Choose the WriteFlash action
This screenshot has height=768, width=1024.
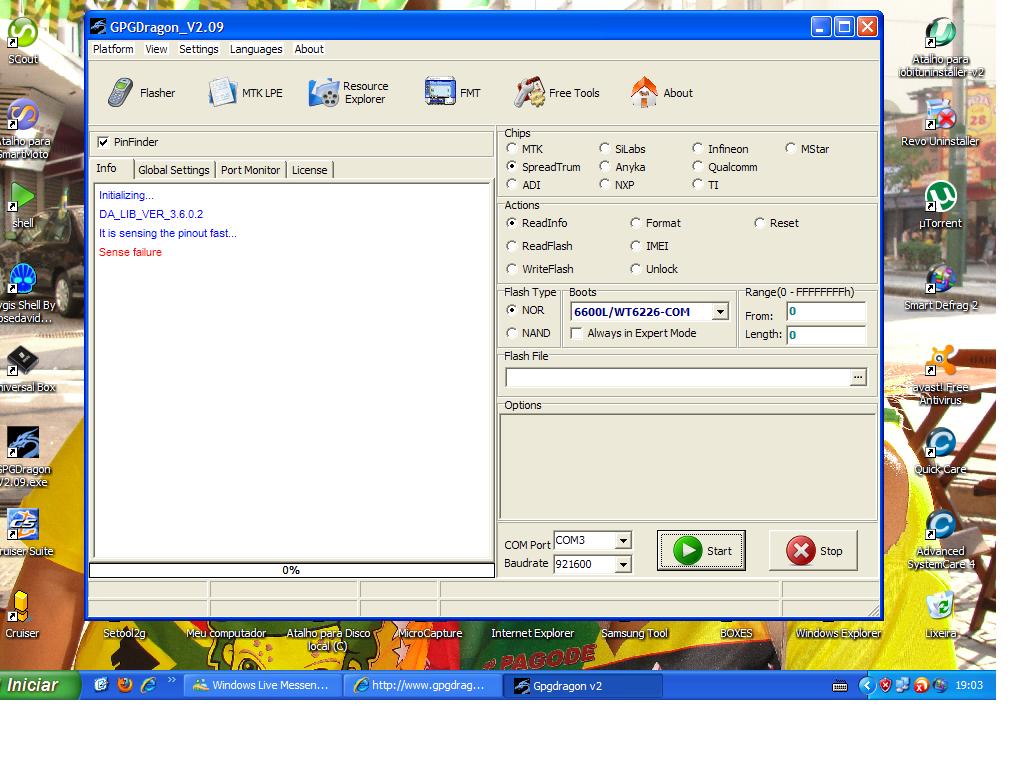coord(512,268)
